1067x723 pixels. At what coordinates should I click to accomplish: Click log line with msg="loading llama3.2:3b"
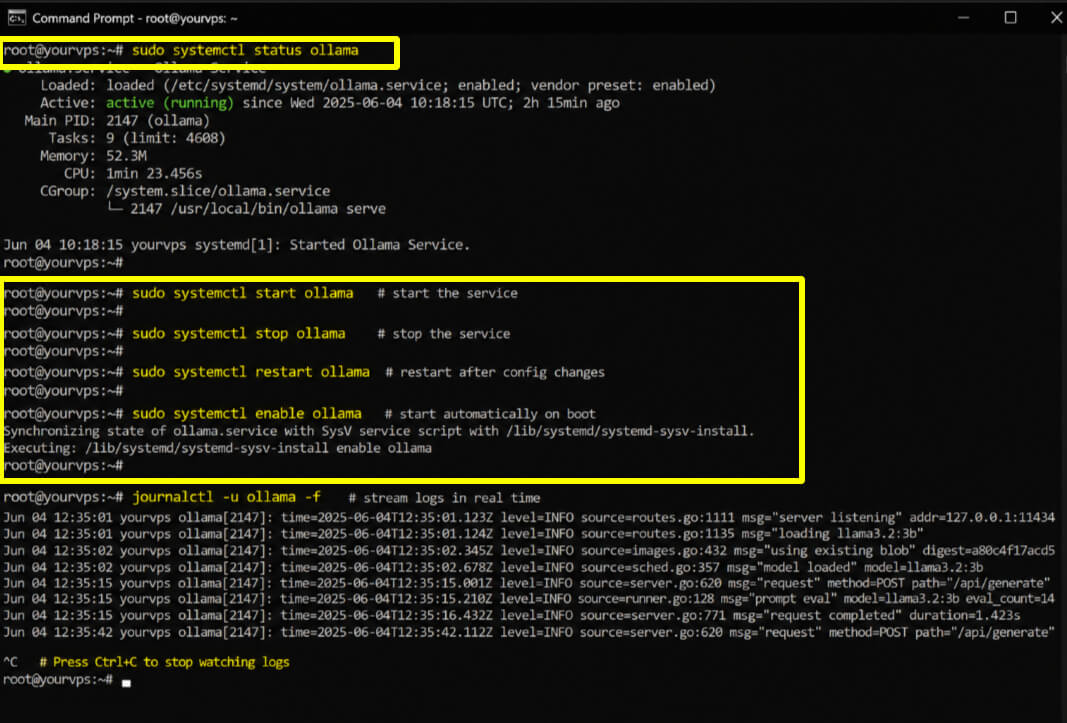(x=463, y=533)
